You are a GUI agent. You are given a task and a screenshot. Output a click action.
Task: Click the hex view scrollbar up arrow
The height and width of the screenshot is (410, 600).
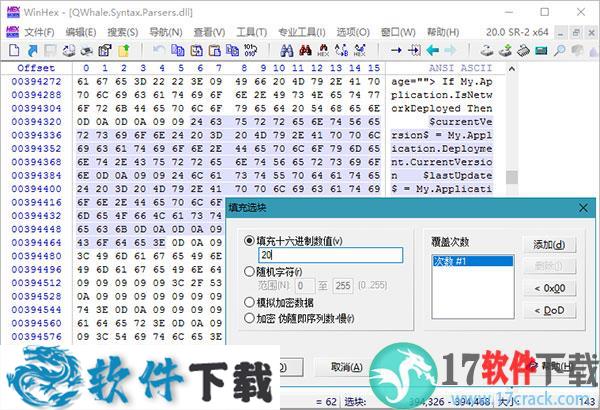pyautogui.click(x=512, y=69)
